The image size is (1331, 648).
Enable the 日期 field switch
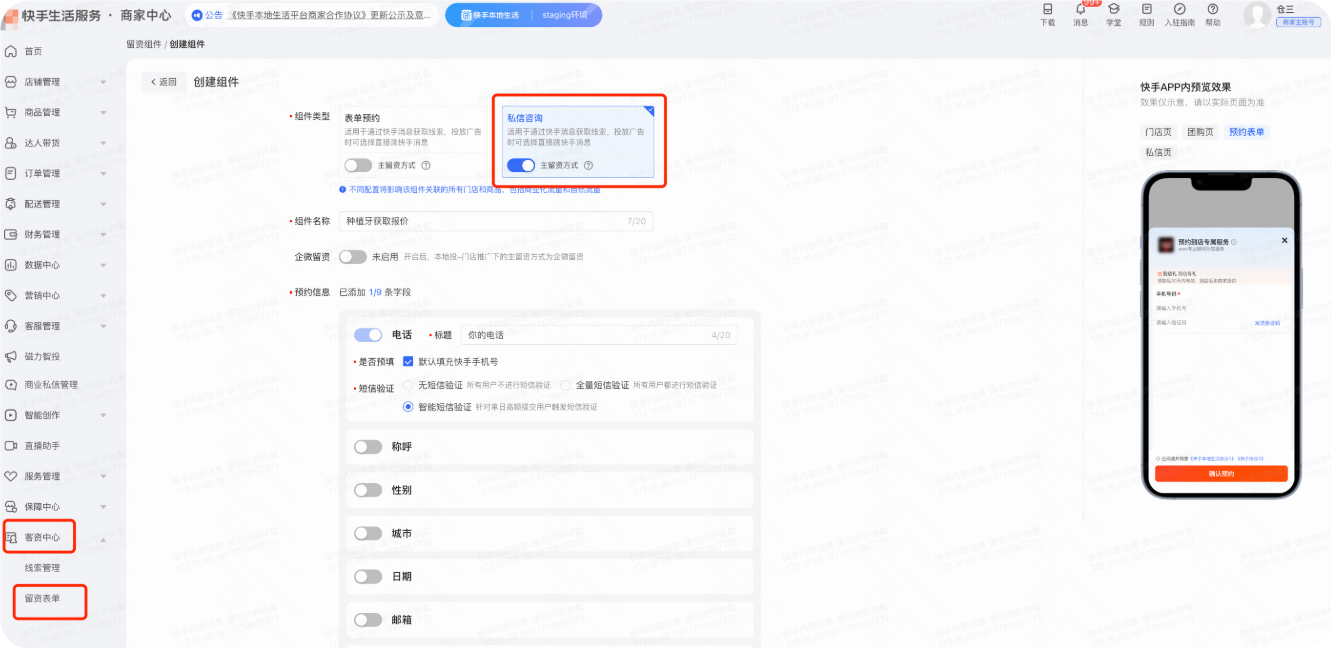point(368,576)
